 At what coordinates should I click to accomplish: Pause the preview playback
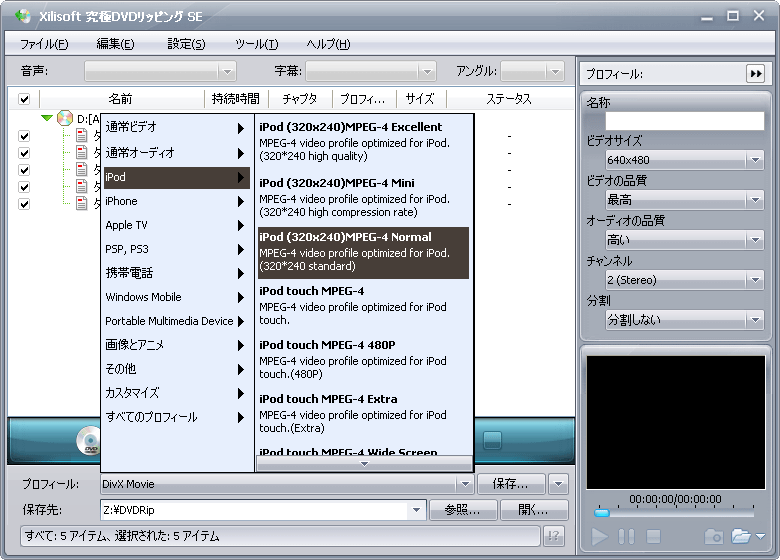(626, 537)
